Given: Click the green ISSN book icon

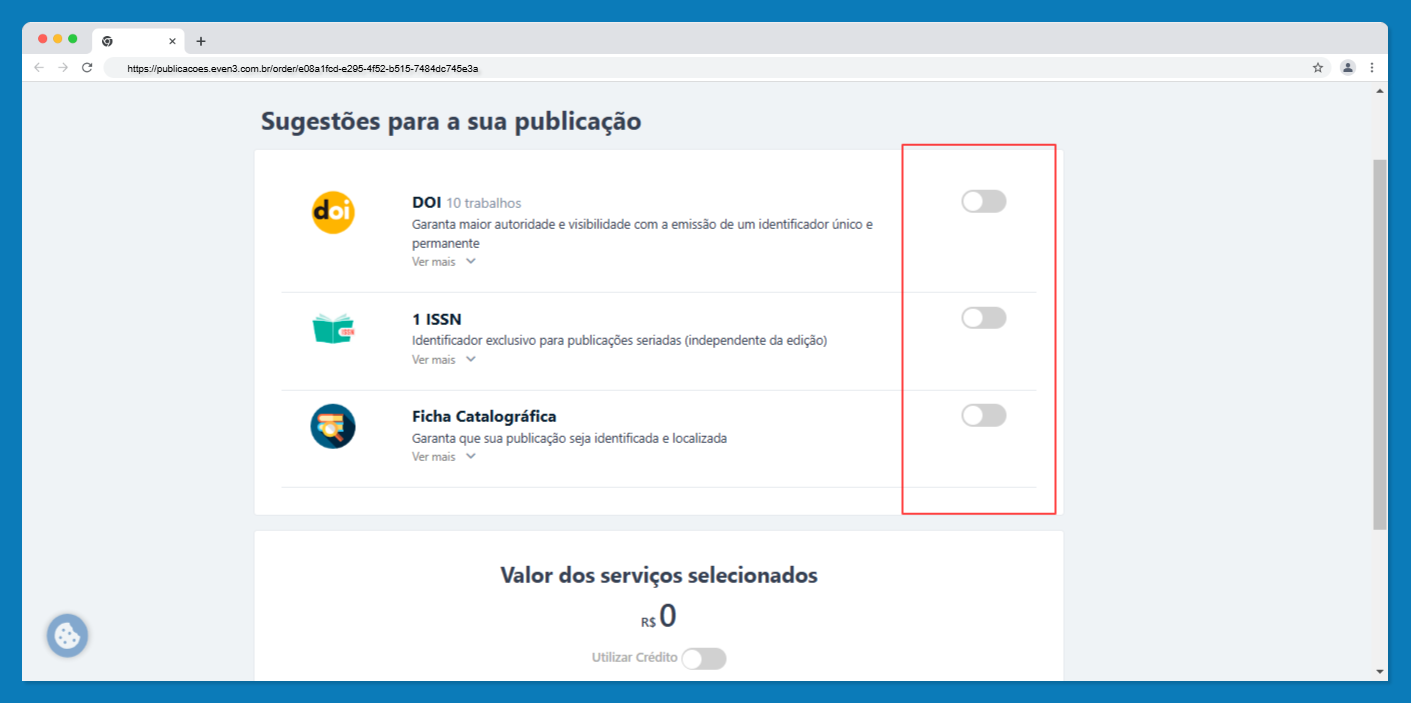Looking at the screenshot, I should point(333,329).
